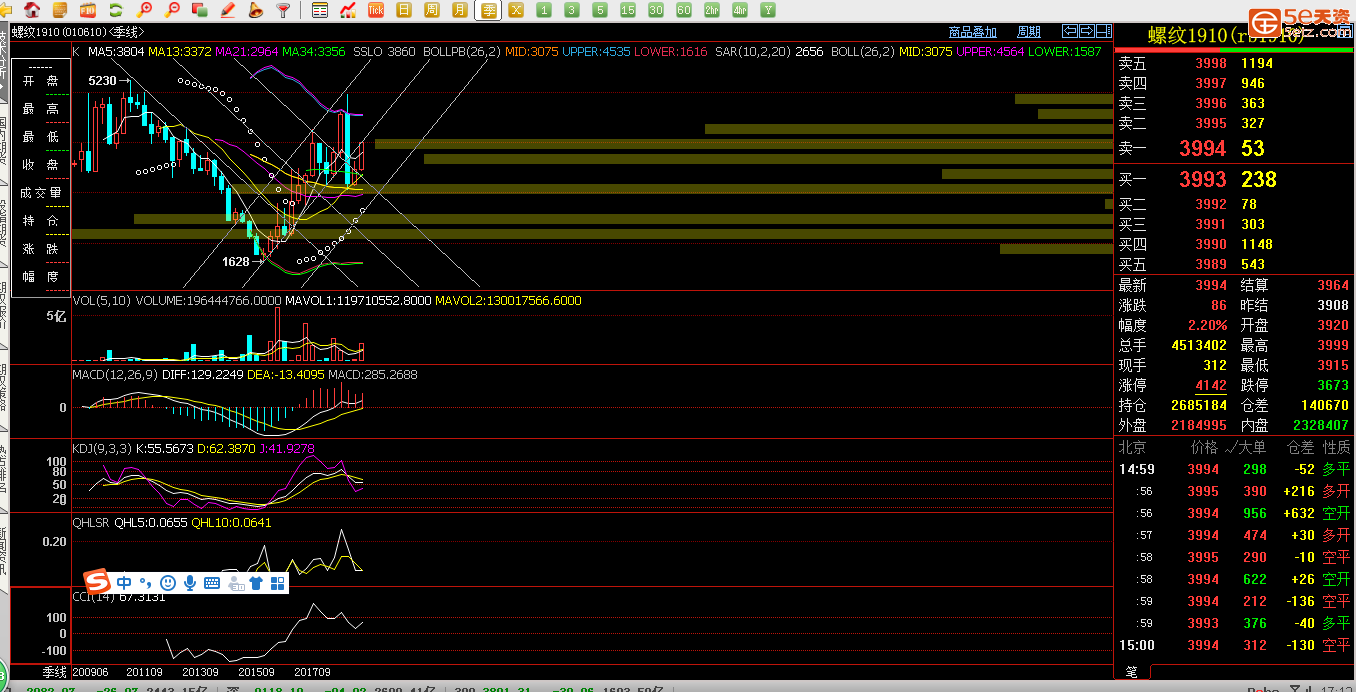Click the green Y period icon
The image size is (1356, 692).
pos(768,10)
